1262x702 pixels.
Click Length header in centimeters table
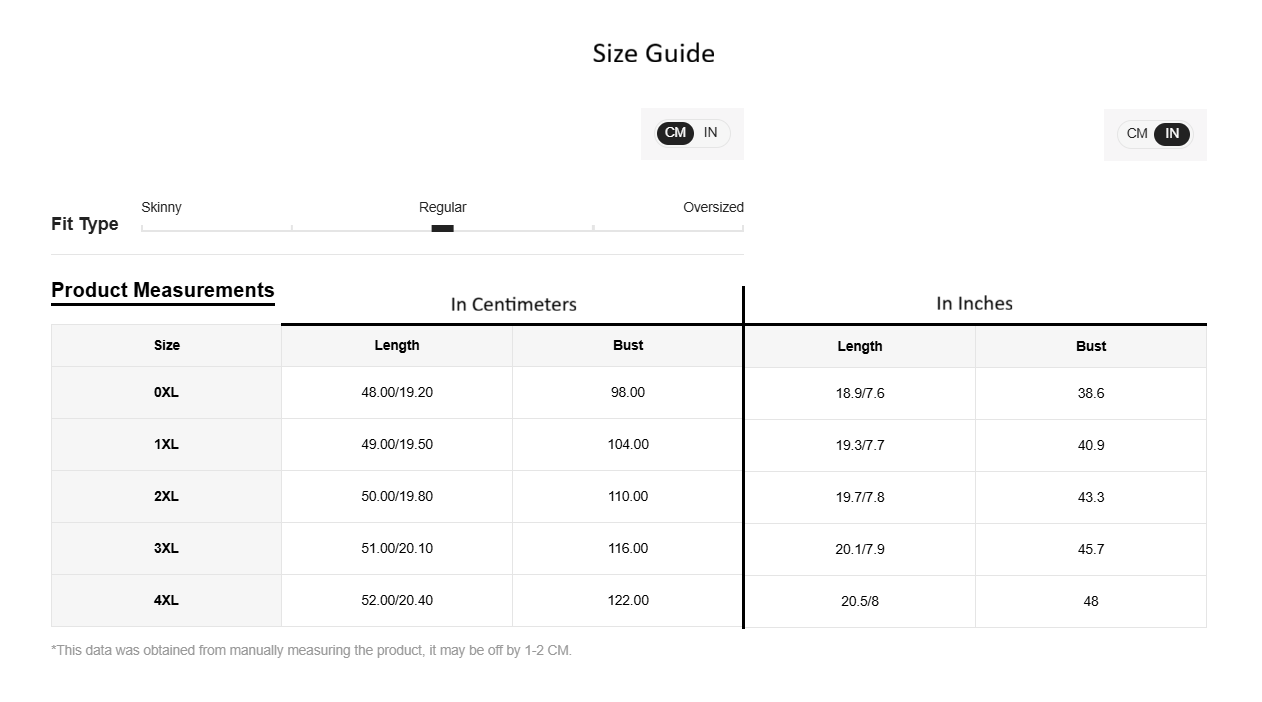pyautogui.click(x=397, y=345)
